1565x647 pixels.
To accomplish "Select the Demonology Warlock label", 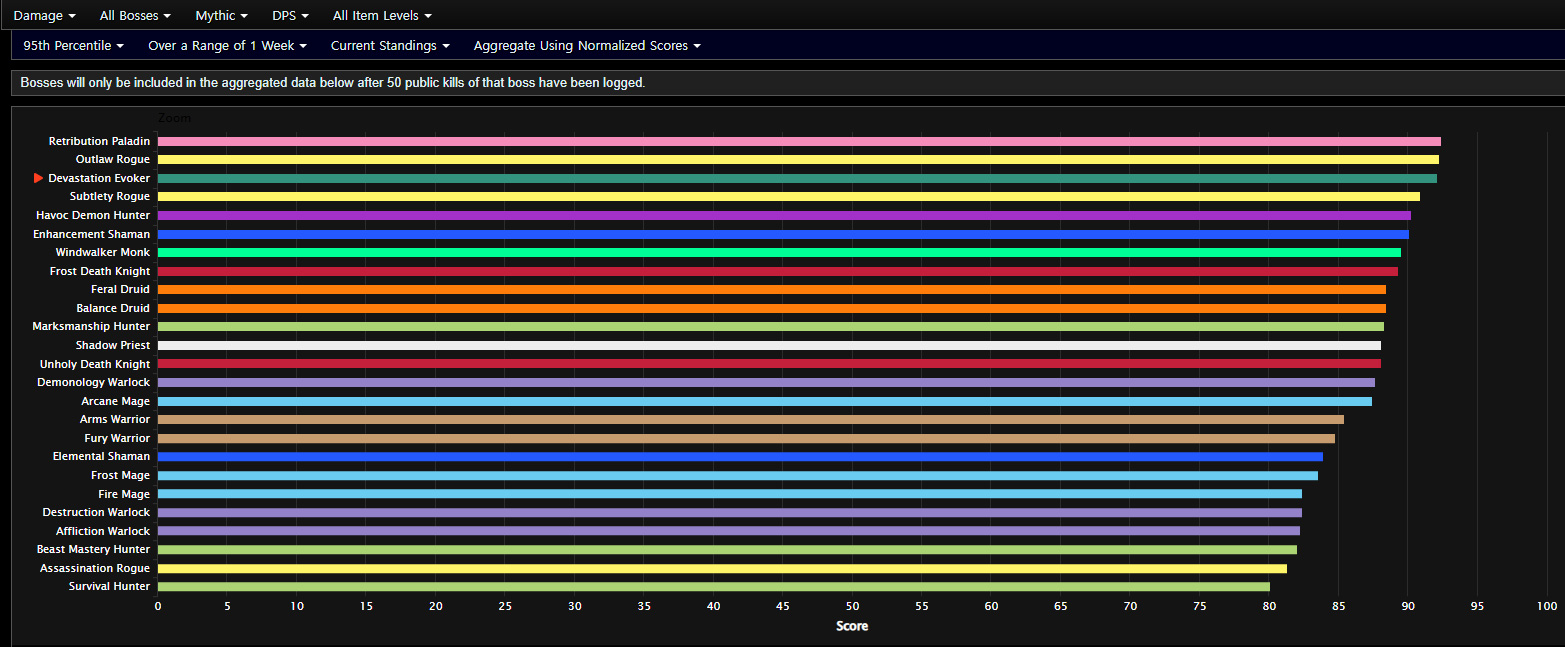I will pos(94,382).
